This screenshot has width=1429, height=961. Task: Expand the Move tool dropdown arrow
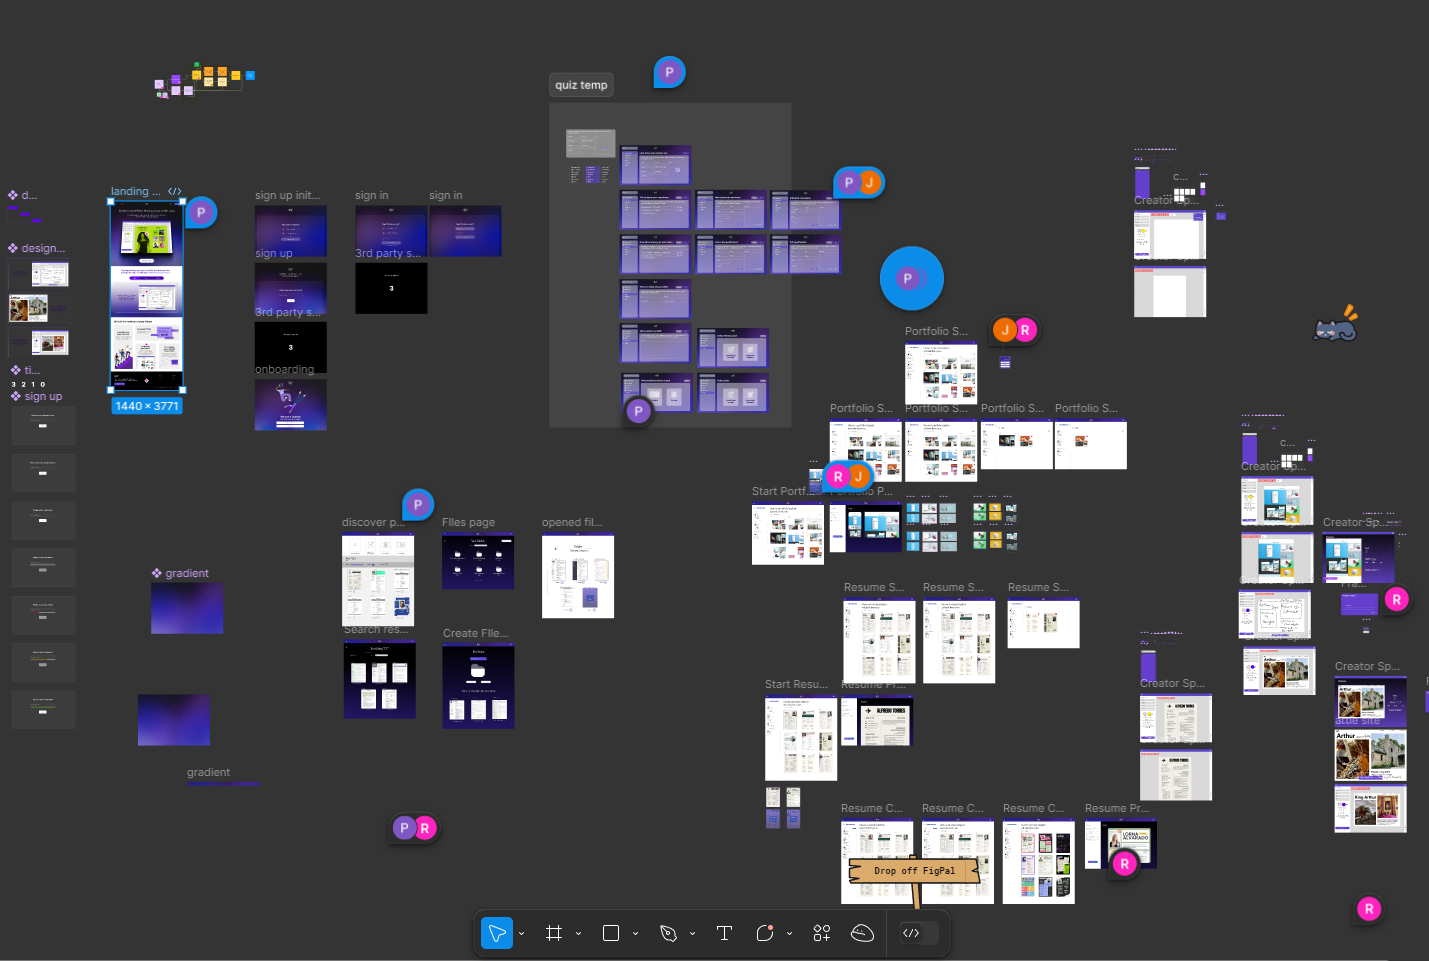[x=522, y=934]
